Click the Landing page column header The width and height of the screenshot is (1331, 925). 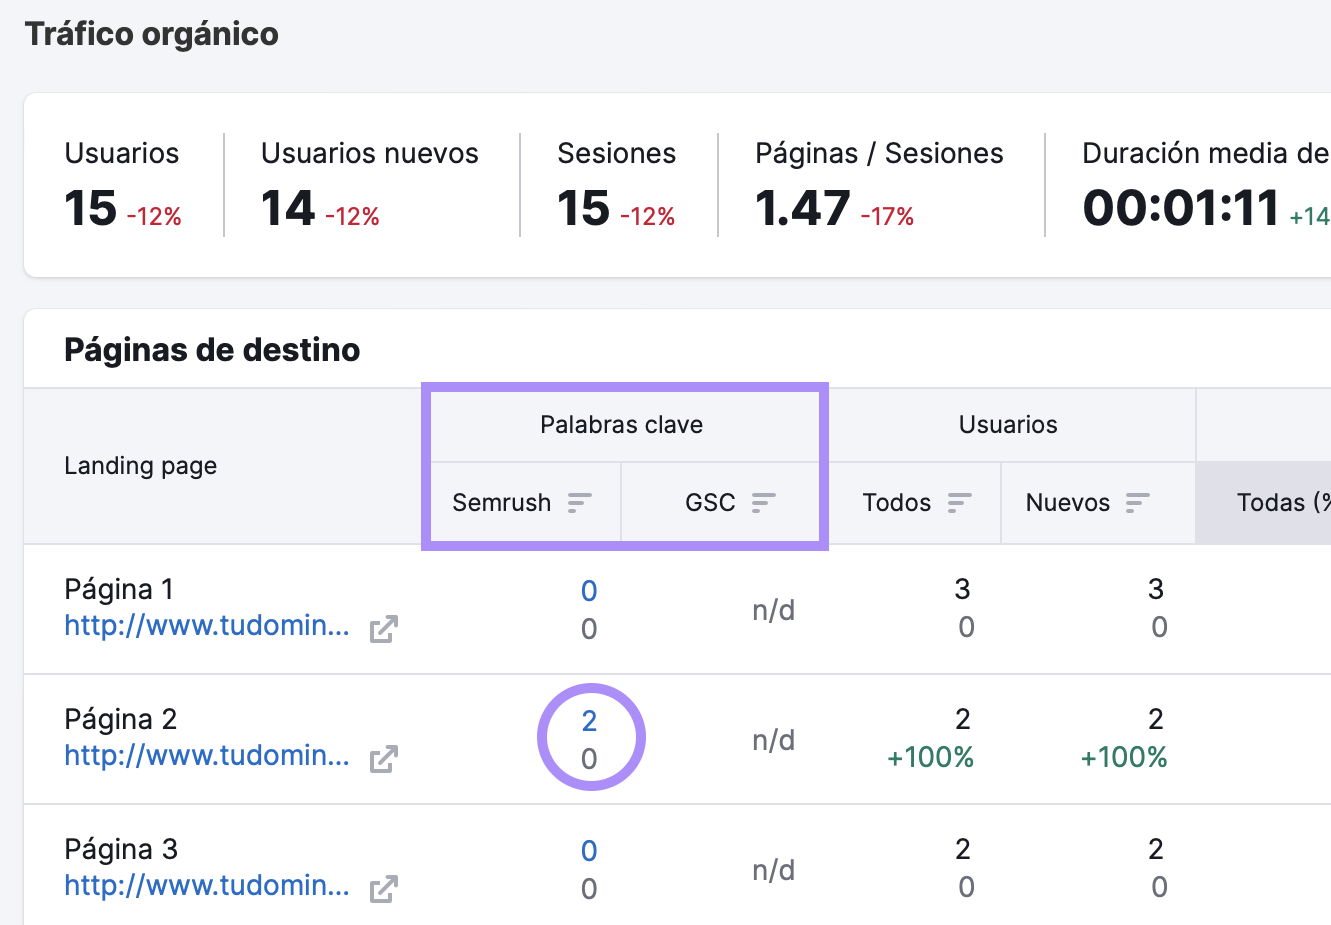(x=141, y=466)
